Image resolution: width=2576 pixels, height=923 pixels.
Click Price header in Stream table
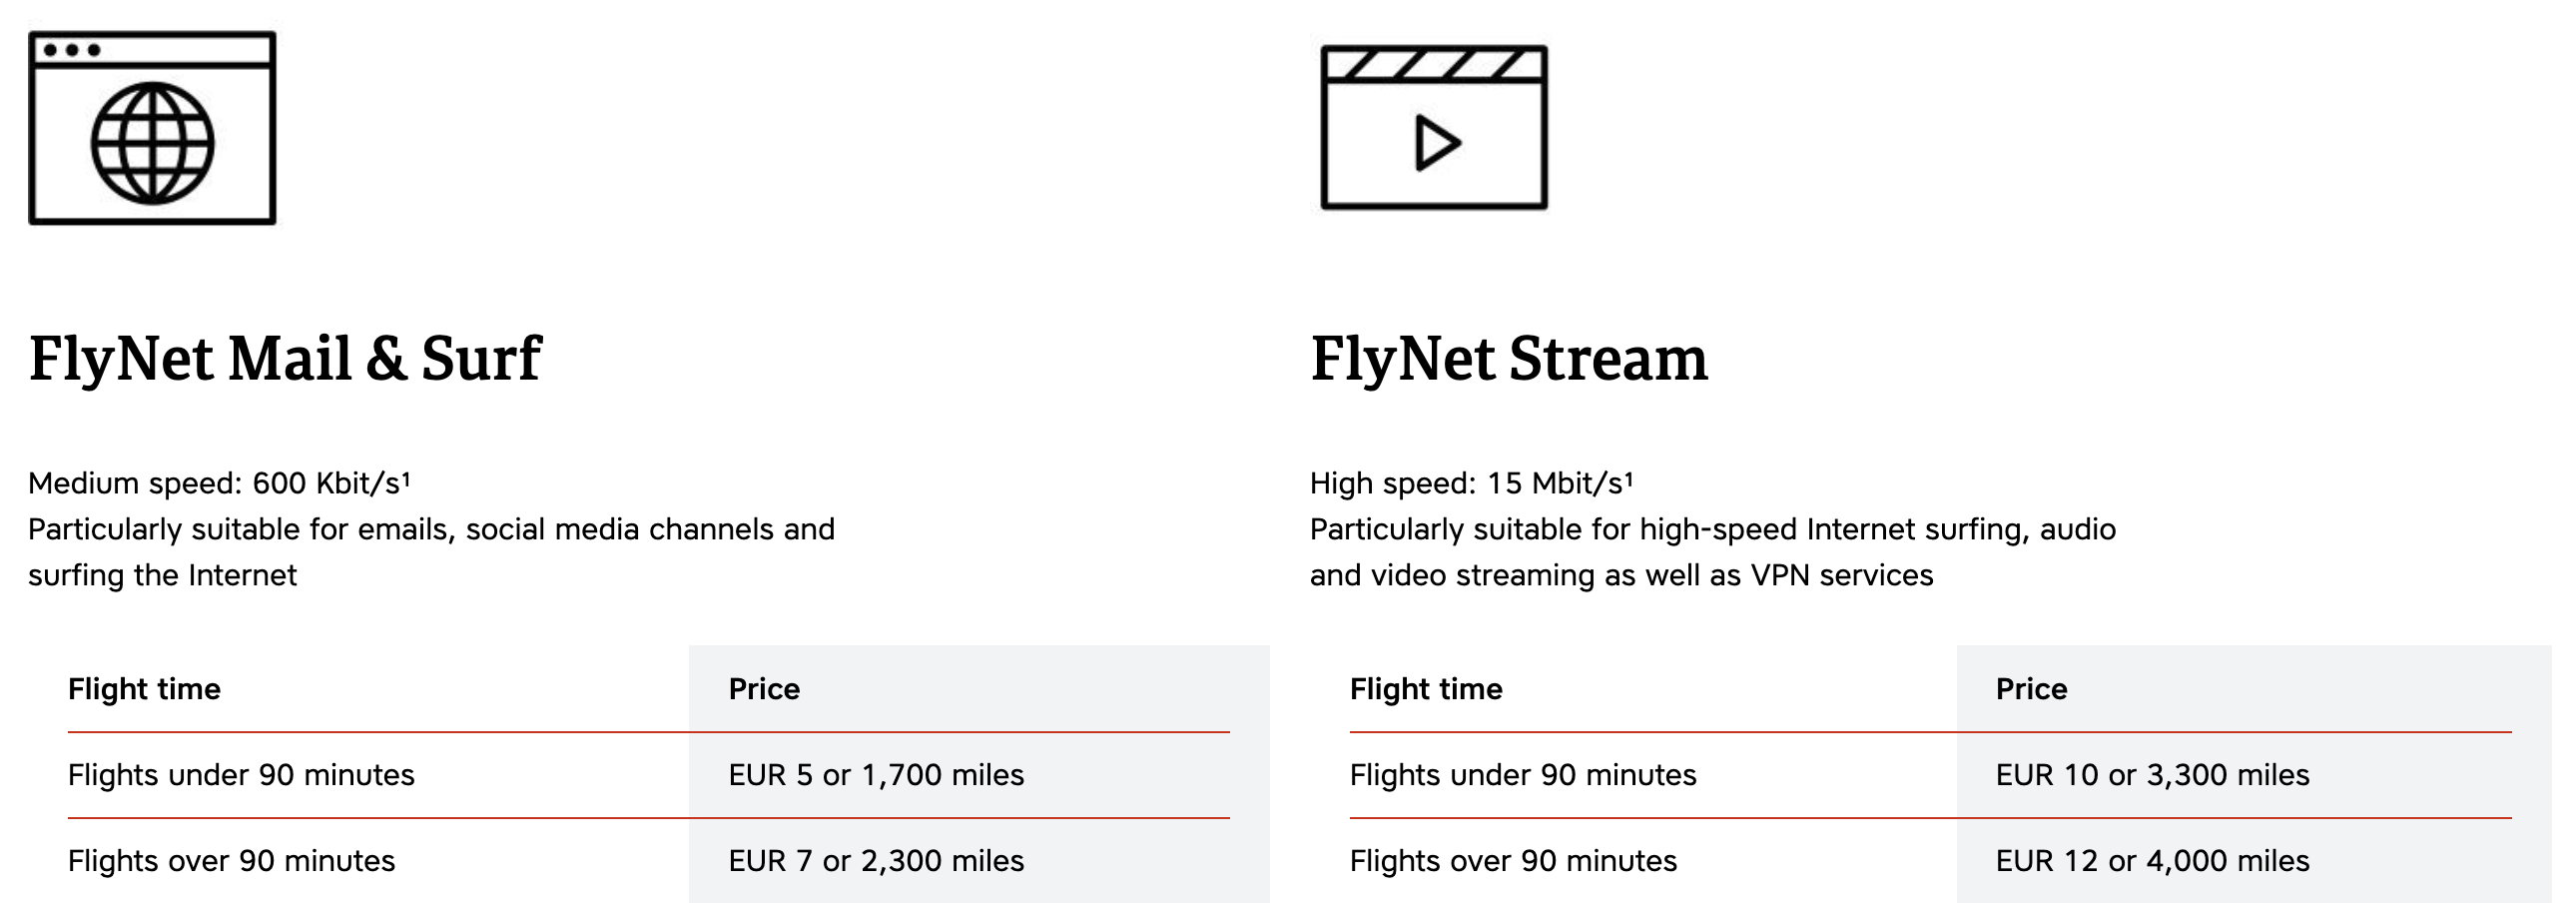pos(2031,689)
